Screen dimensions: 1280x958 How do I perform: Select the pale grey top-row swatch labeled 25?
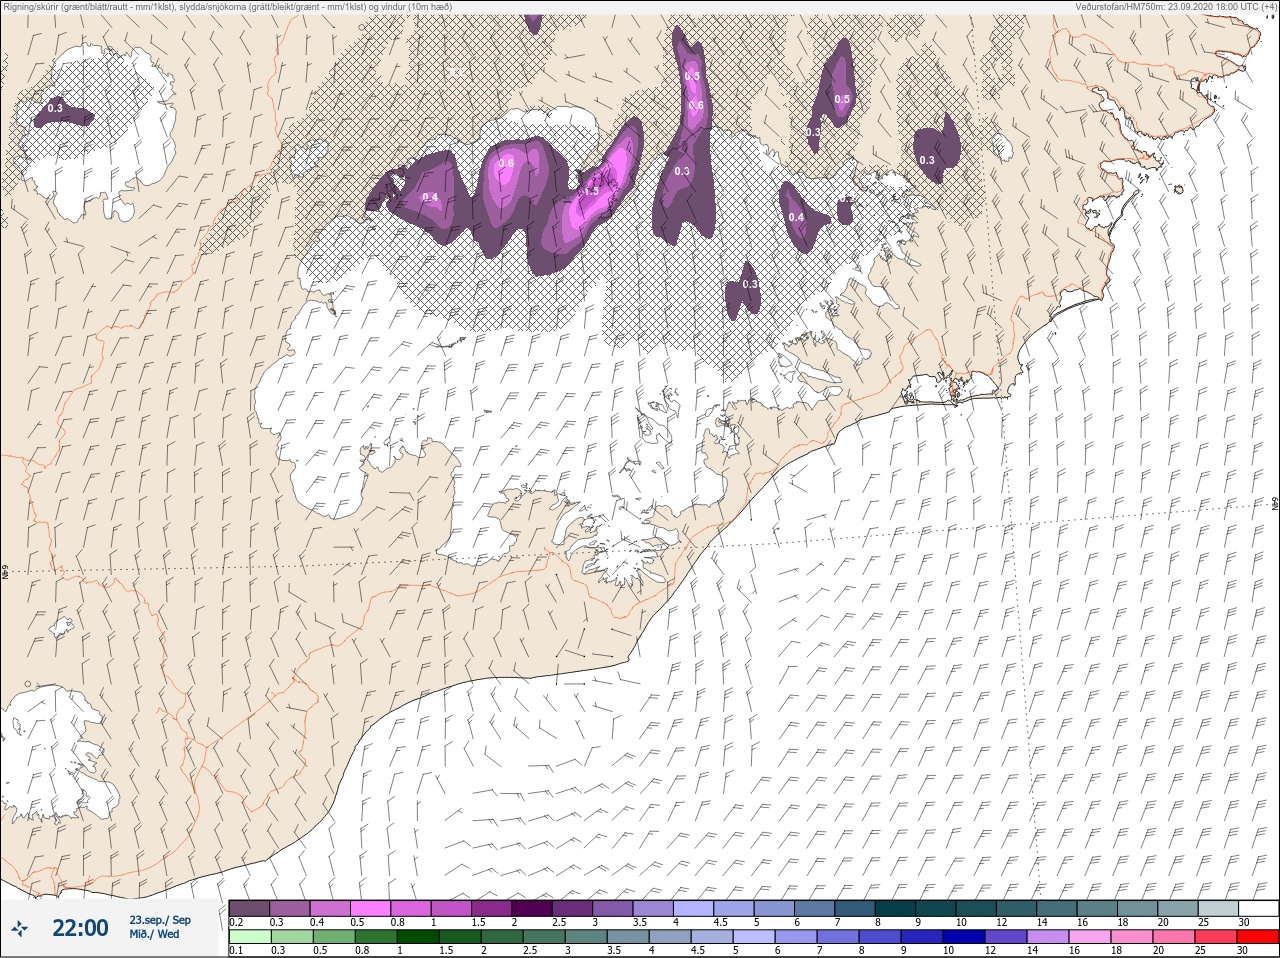coord(1218,908)
